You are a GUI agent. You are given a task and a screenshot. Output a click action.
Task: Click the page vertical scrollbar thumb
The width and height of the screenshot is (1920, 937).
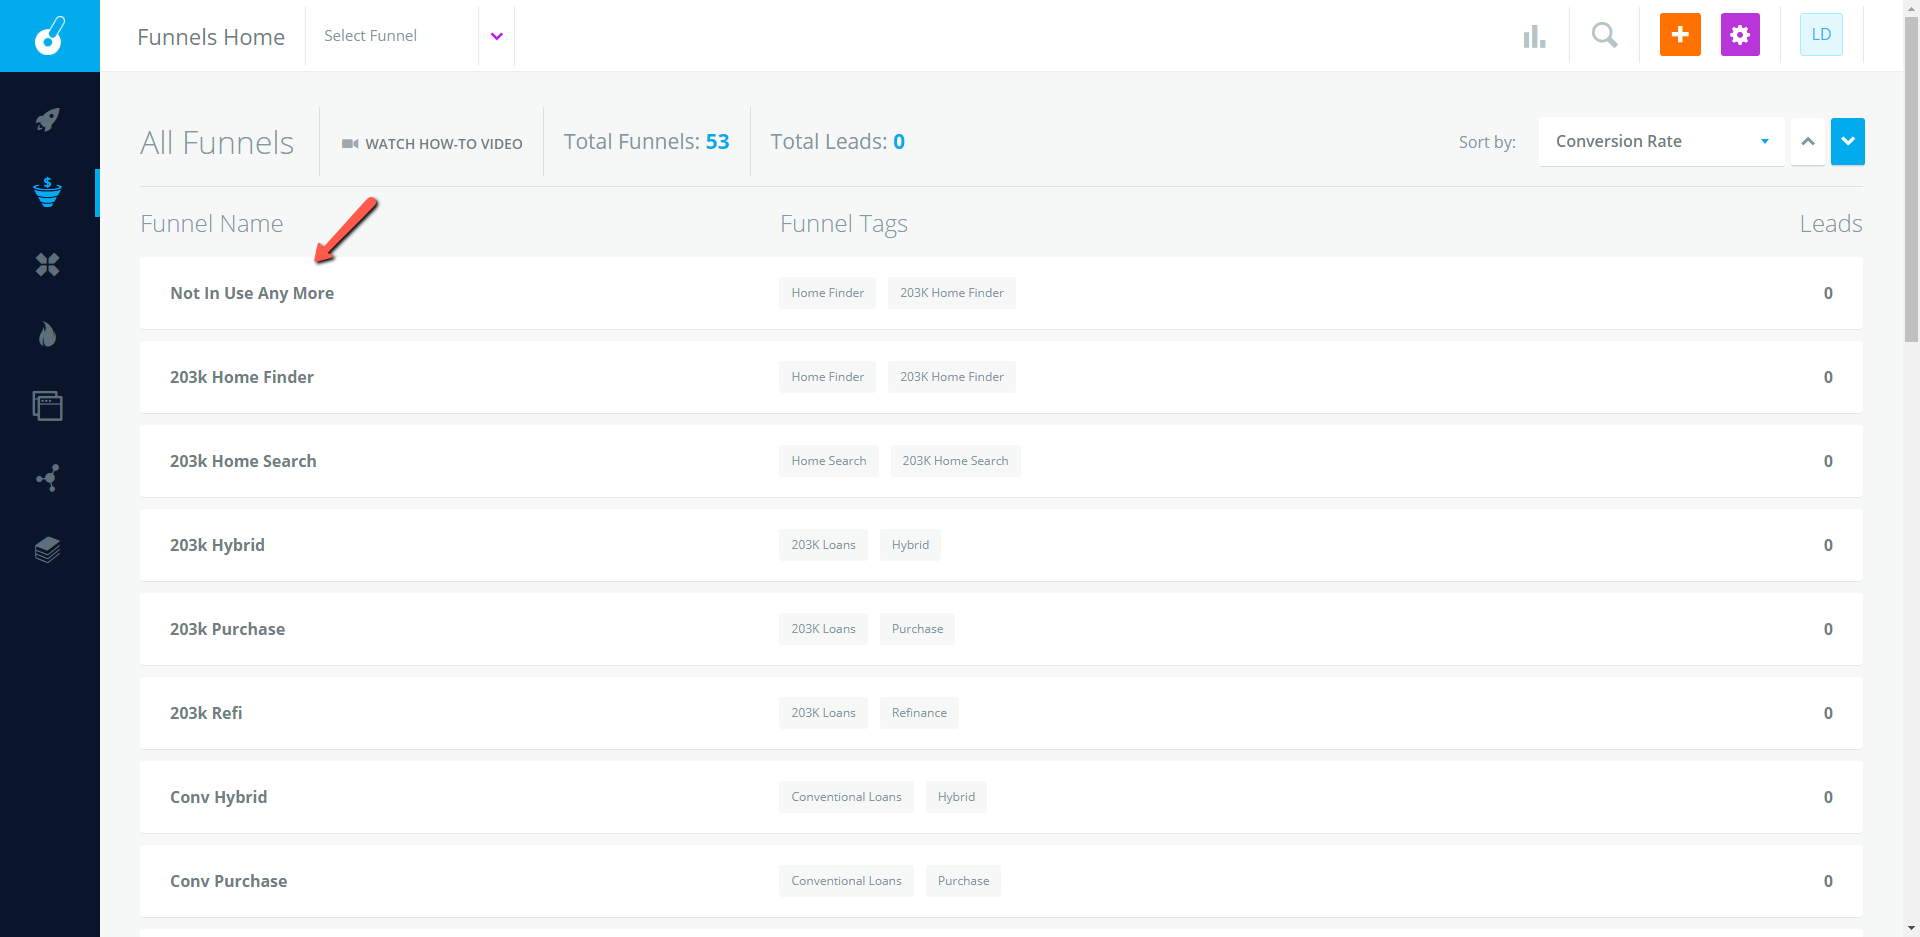point(1911,180)
